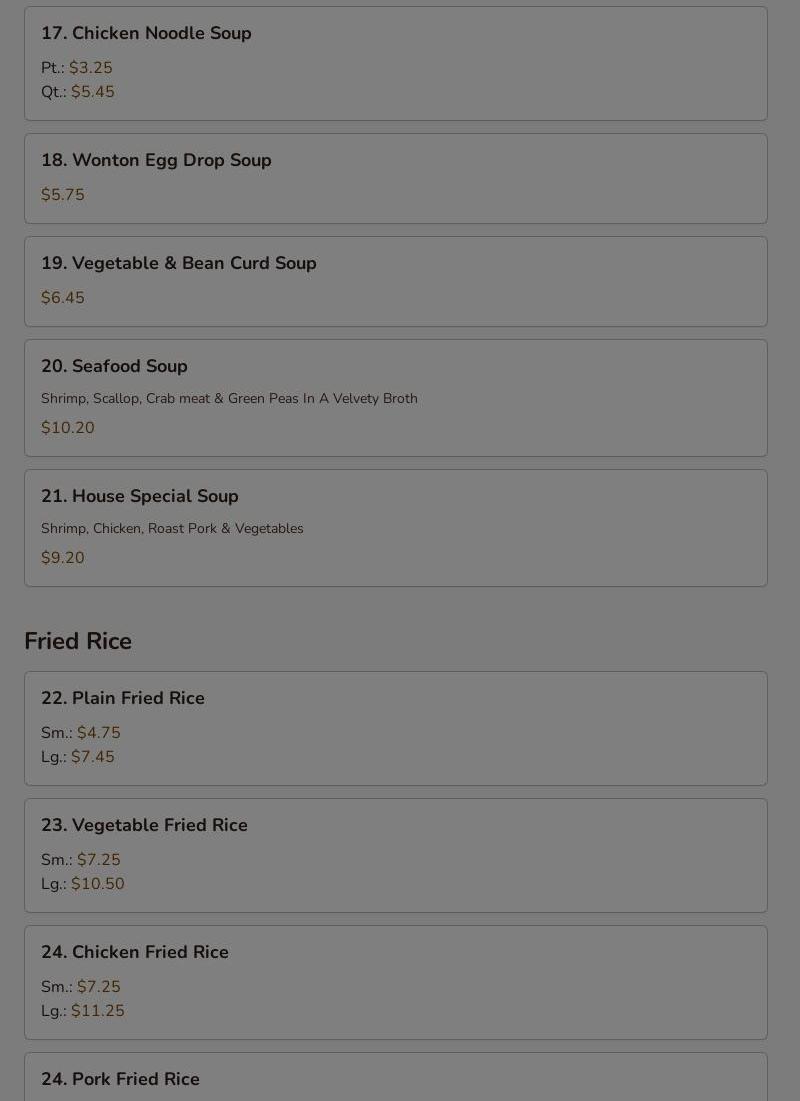
Task: Open the Vegetable Fried Rice item
Action: pos(395,856)
